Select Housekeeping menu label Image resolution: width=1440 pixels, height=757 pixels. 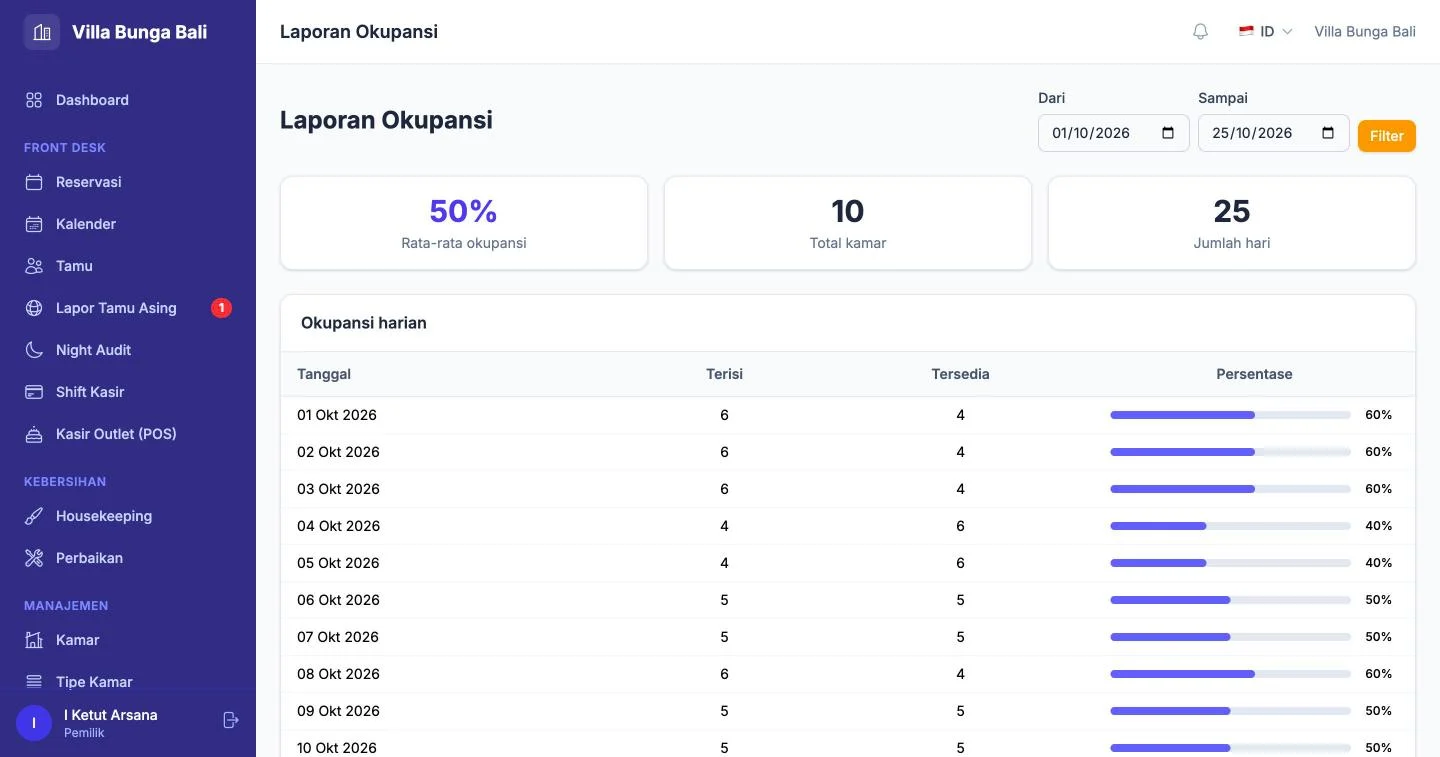pyautogui.click(x=104, y=516)
